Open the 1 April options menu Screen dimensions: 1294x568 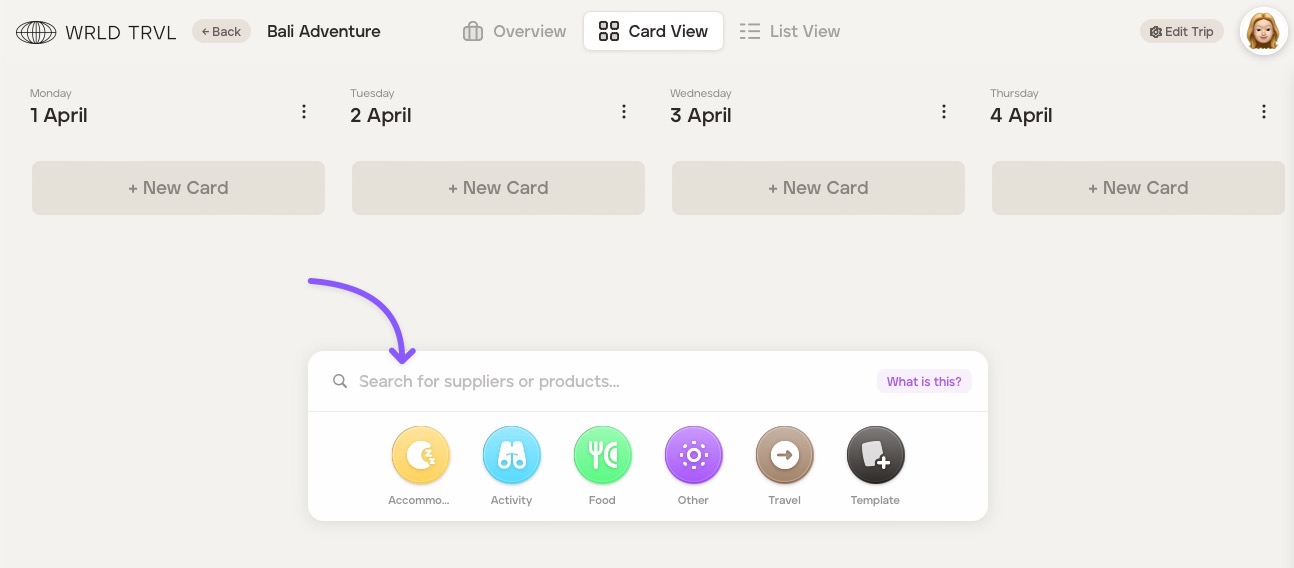click(x=304, y=112)
